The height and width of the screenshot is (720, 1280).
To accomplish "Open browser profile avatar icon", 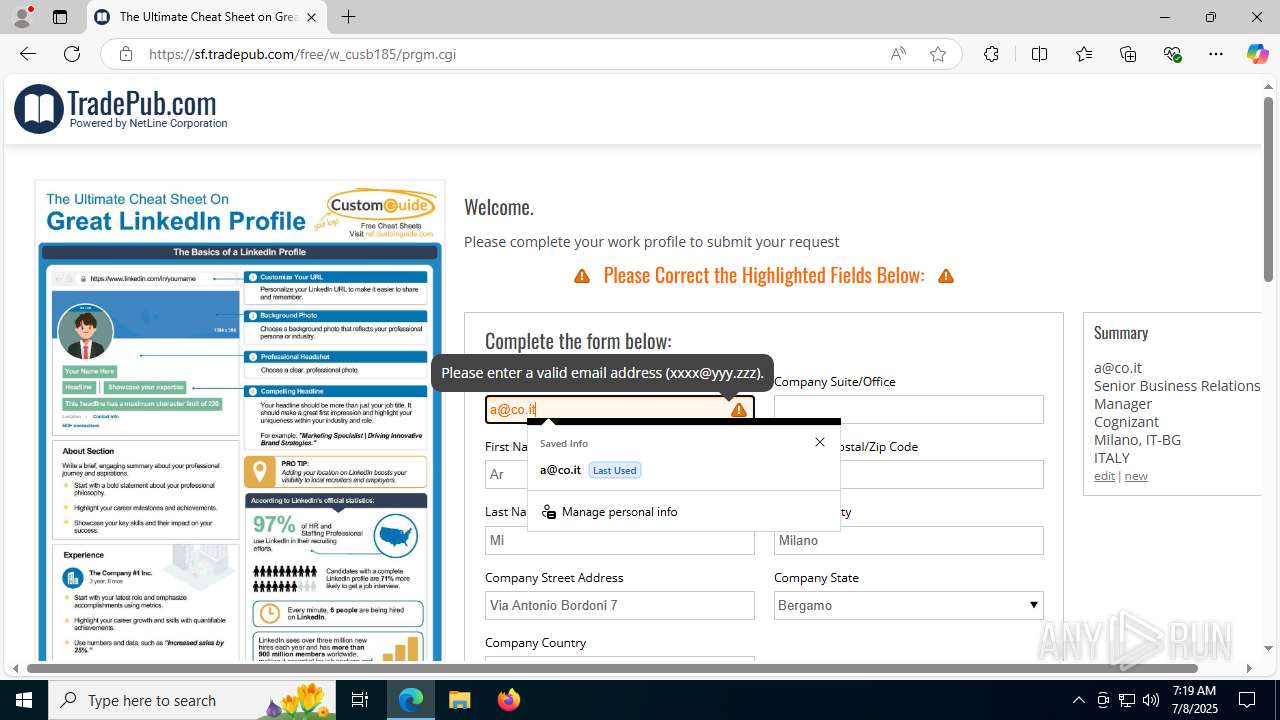I will coord(22,17).
